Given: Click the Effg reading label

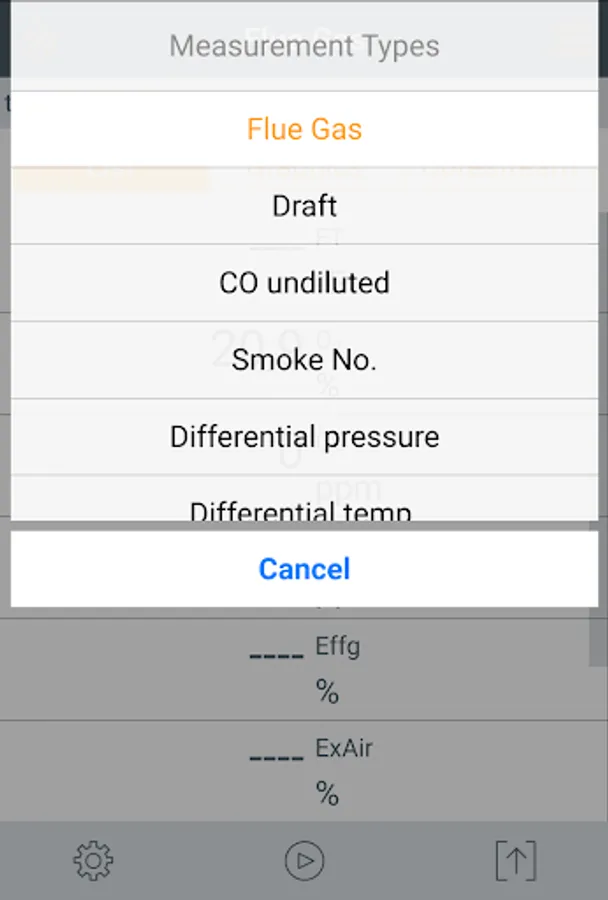Looking at the screenshot, I should pos(337,646).
